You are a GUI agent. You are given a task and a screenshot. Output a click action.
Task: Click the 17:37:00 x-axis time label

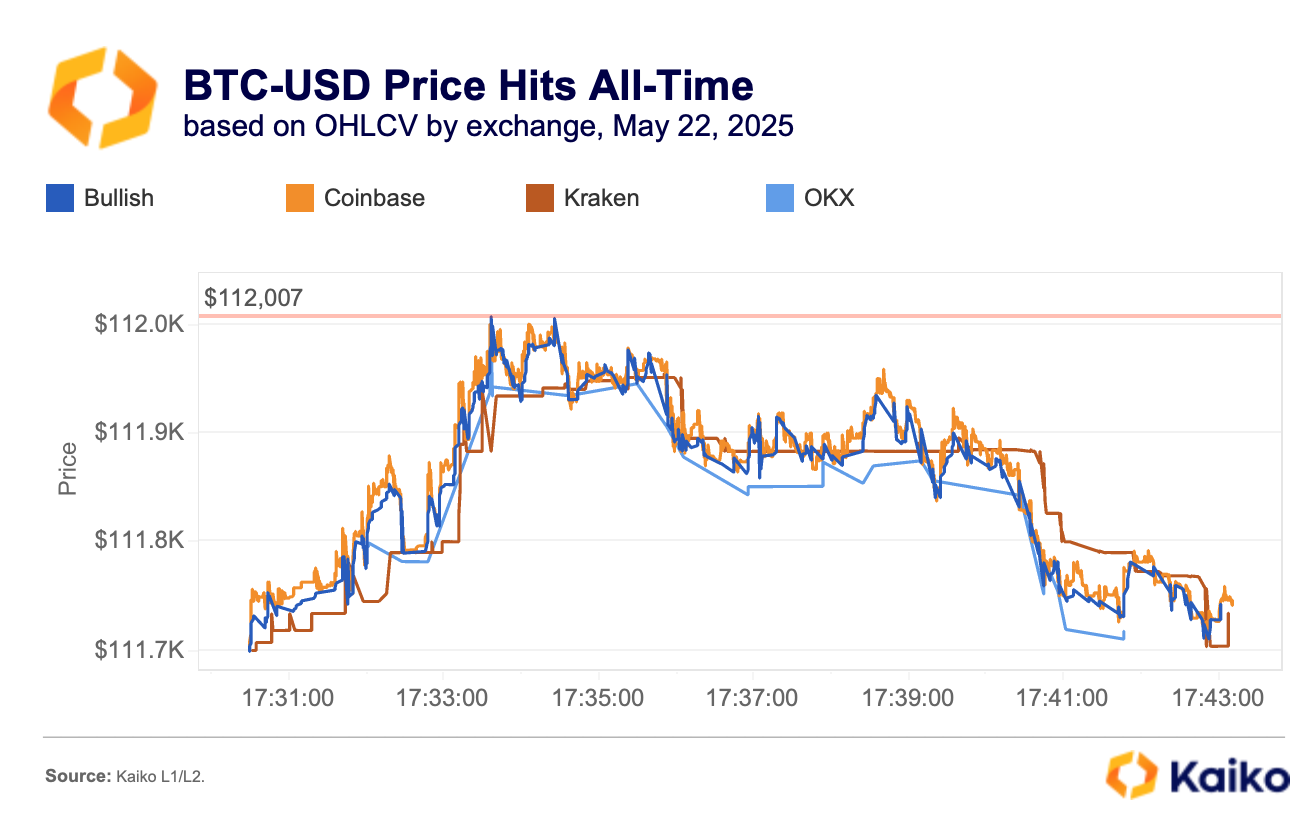click(752, 697)
